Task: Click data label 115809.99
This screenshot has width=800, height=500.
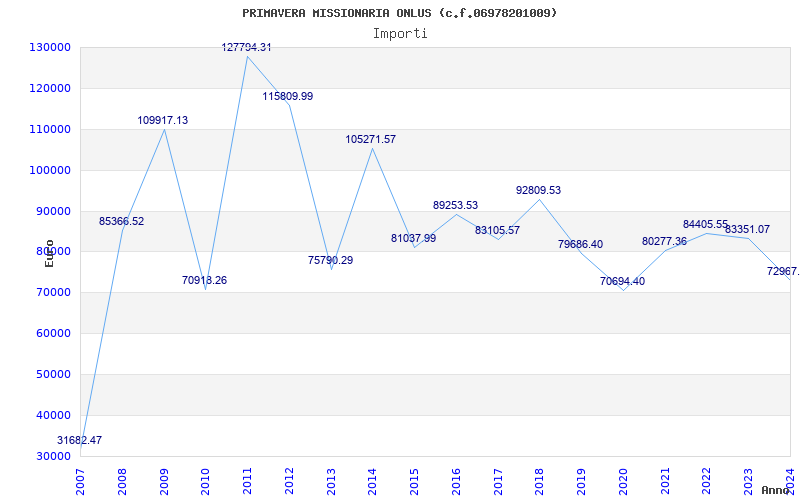Action: pyautogui.click(x=288, y=96)
